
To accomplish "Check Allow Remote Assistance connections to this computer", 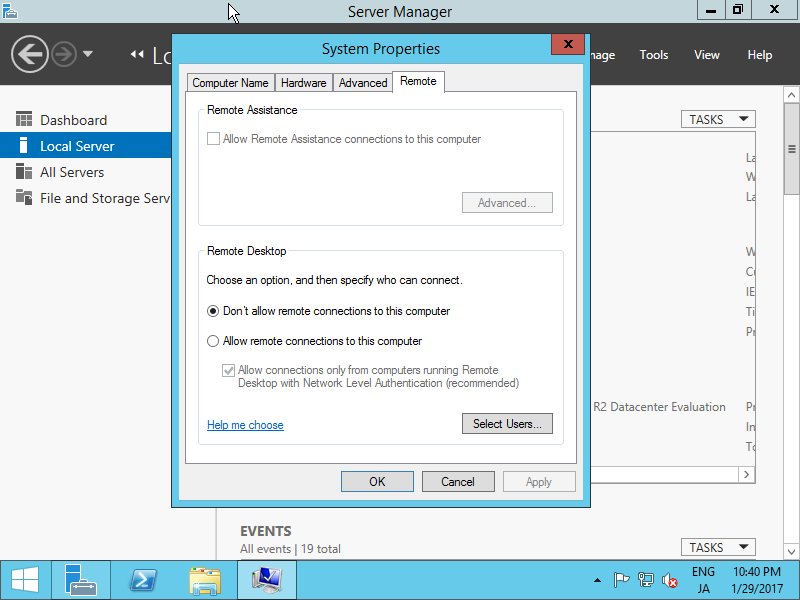I will 214,138.
